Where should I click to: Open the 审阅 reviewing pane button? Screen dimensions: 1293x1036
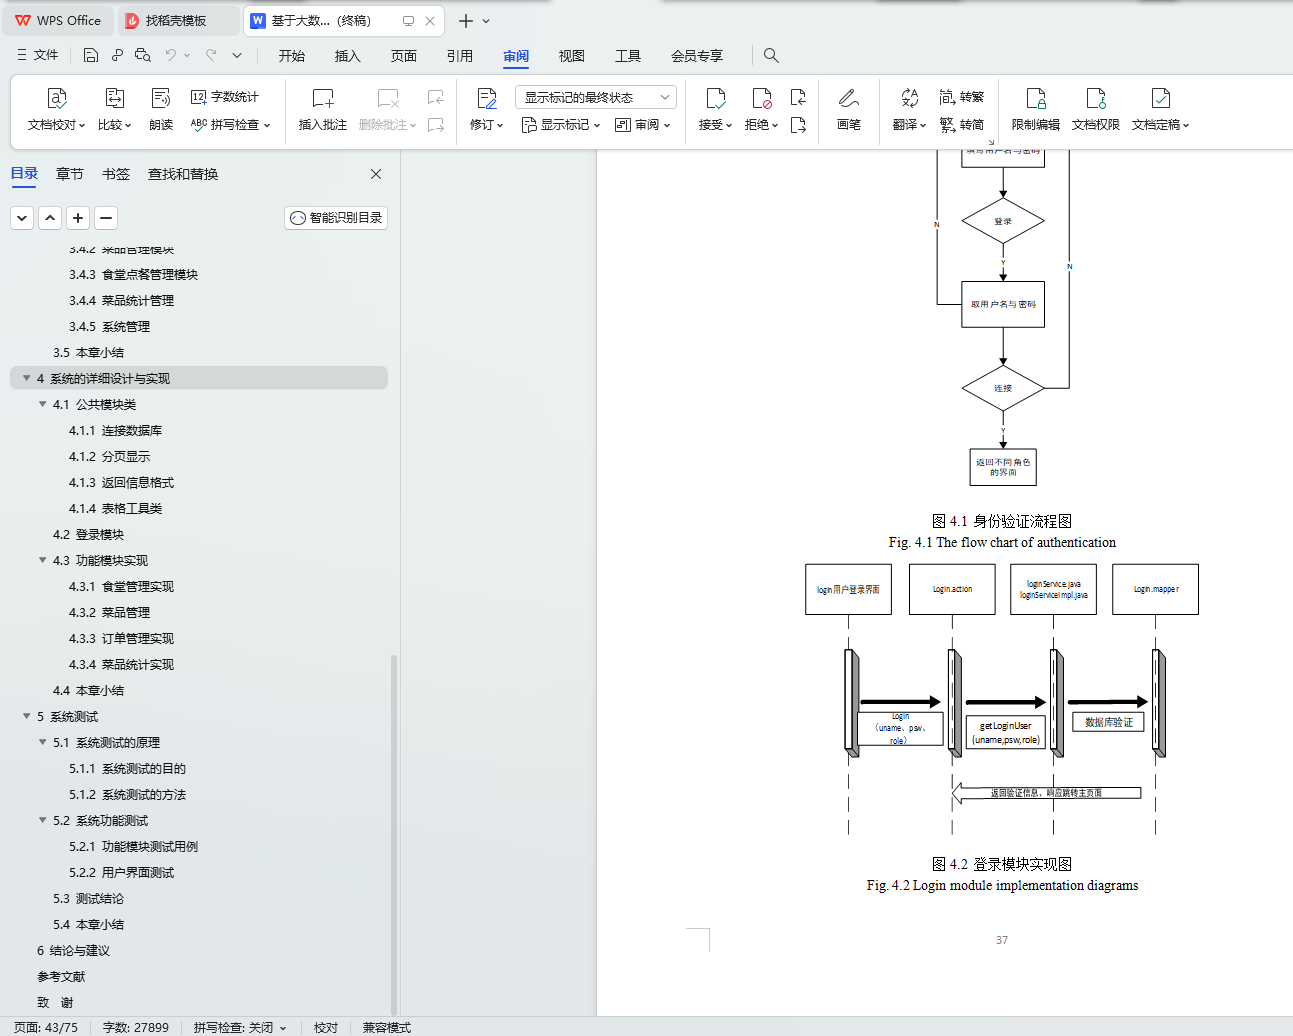click(x=642, y=125)
